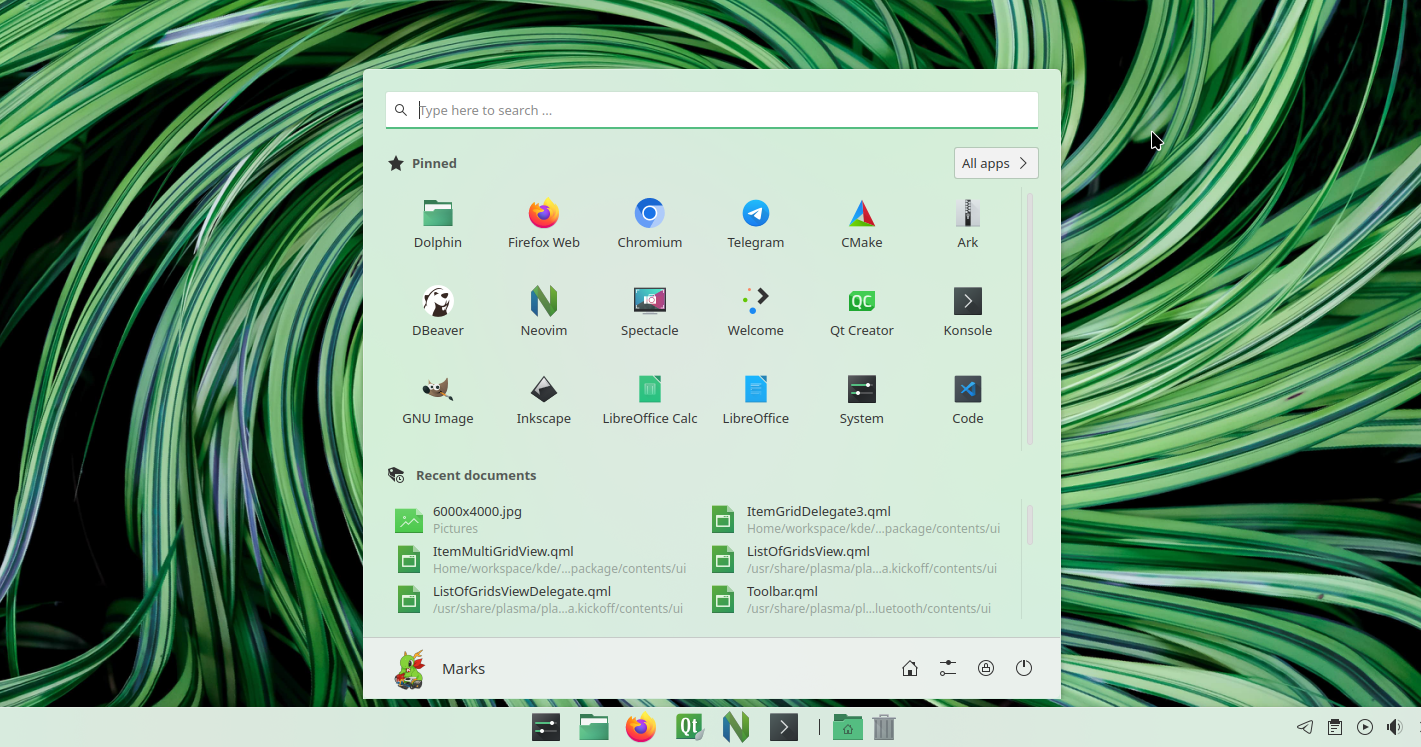Launch the CMake app

click(862, 223)
